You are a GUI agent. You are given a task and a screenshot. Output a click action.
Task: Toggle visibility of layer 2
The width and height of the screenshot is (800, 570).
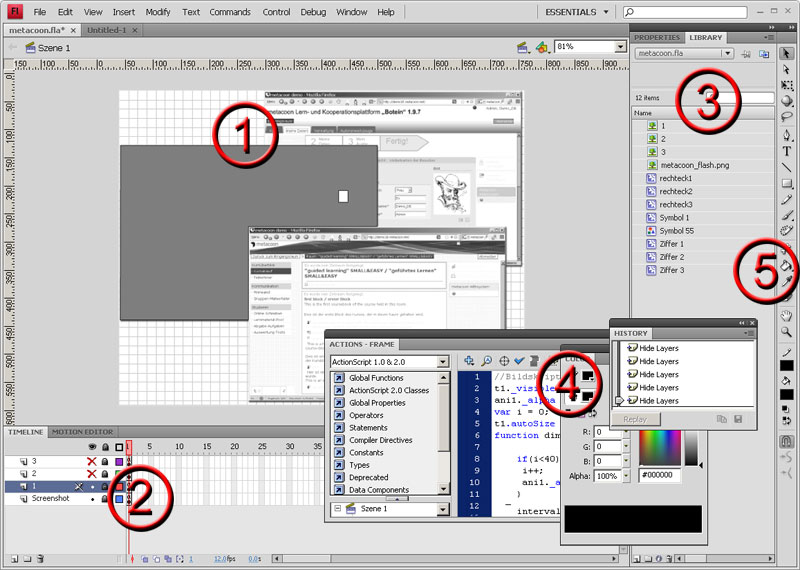click(x=92, y=473)
